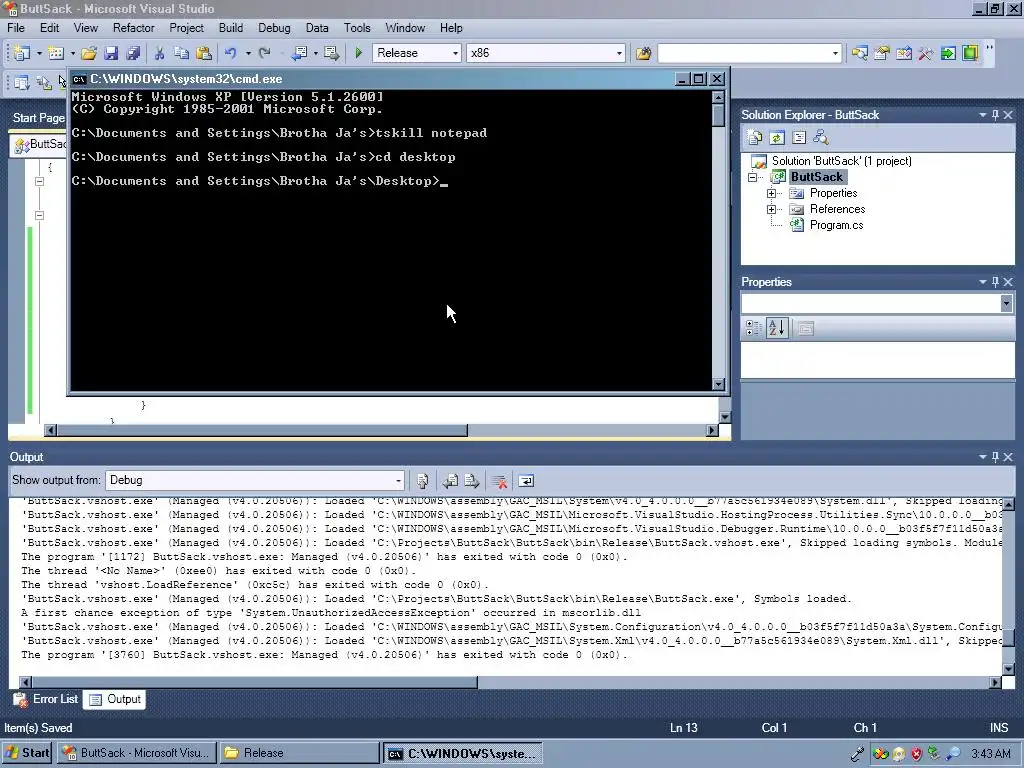Click the taskbar clock showing 3:43 AM
Screen dimensions: 1024x768
coord(991,754)
